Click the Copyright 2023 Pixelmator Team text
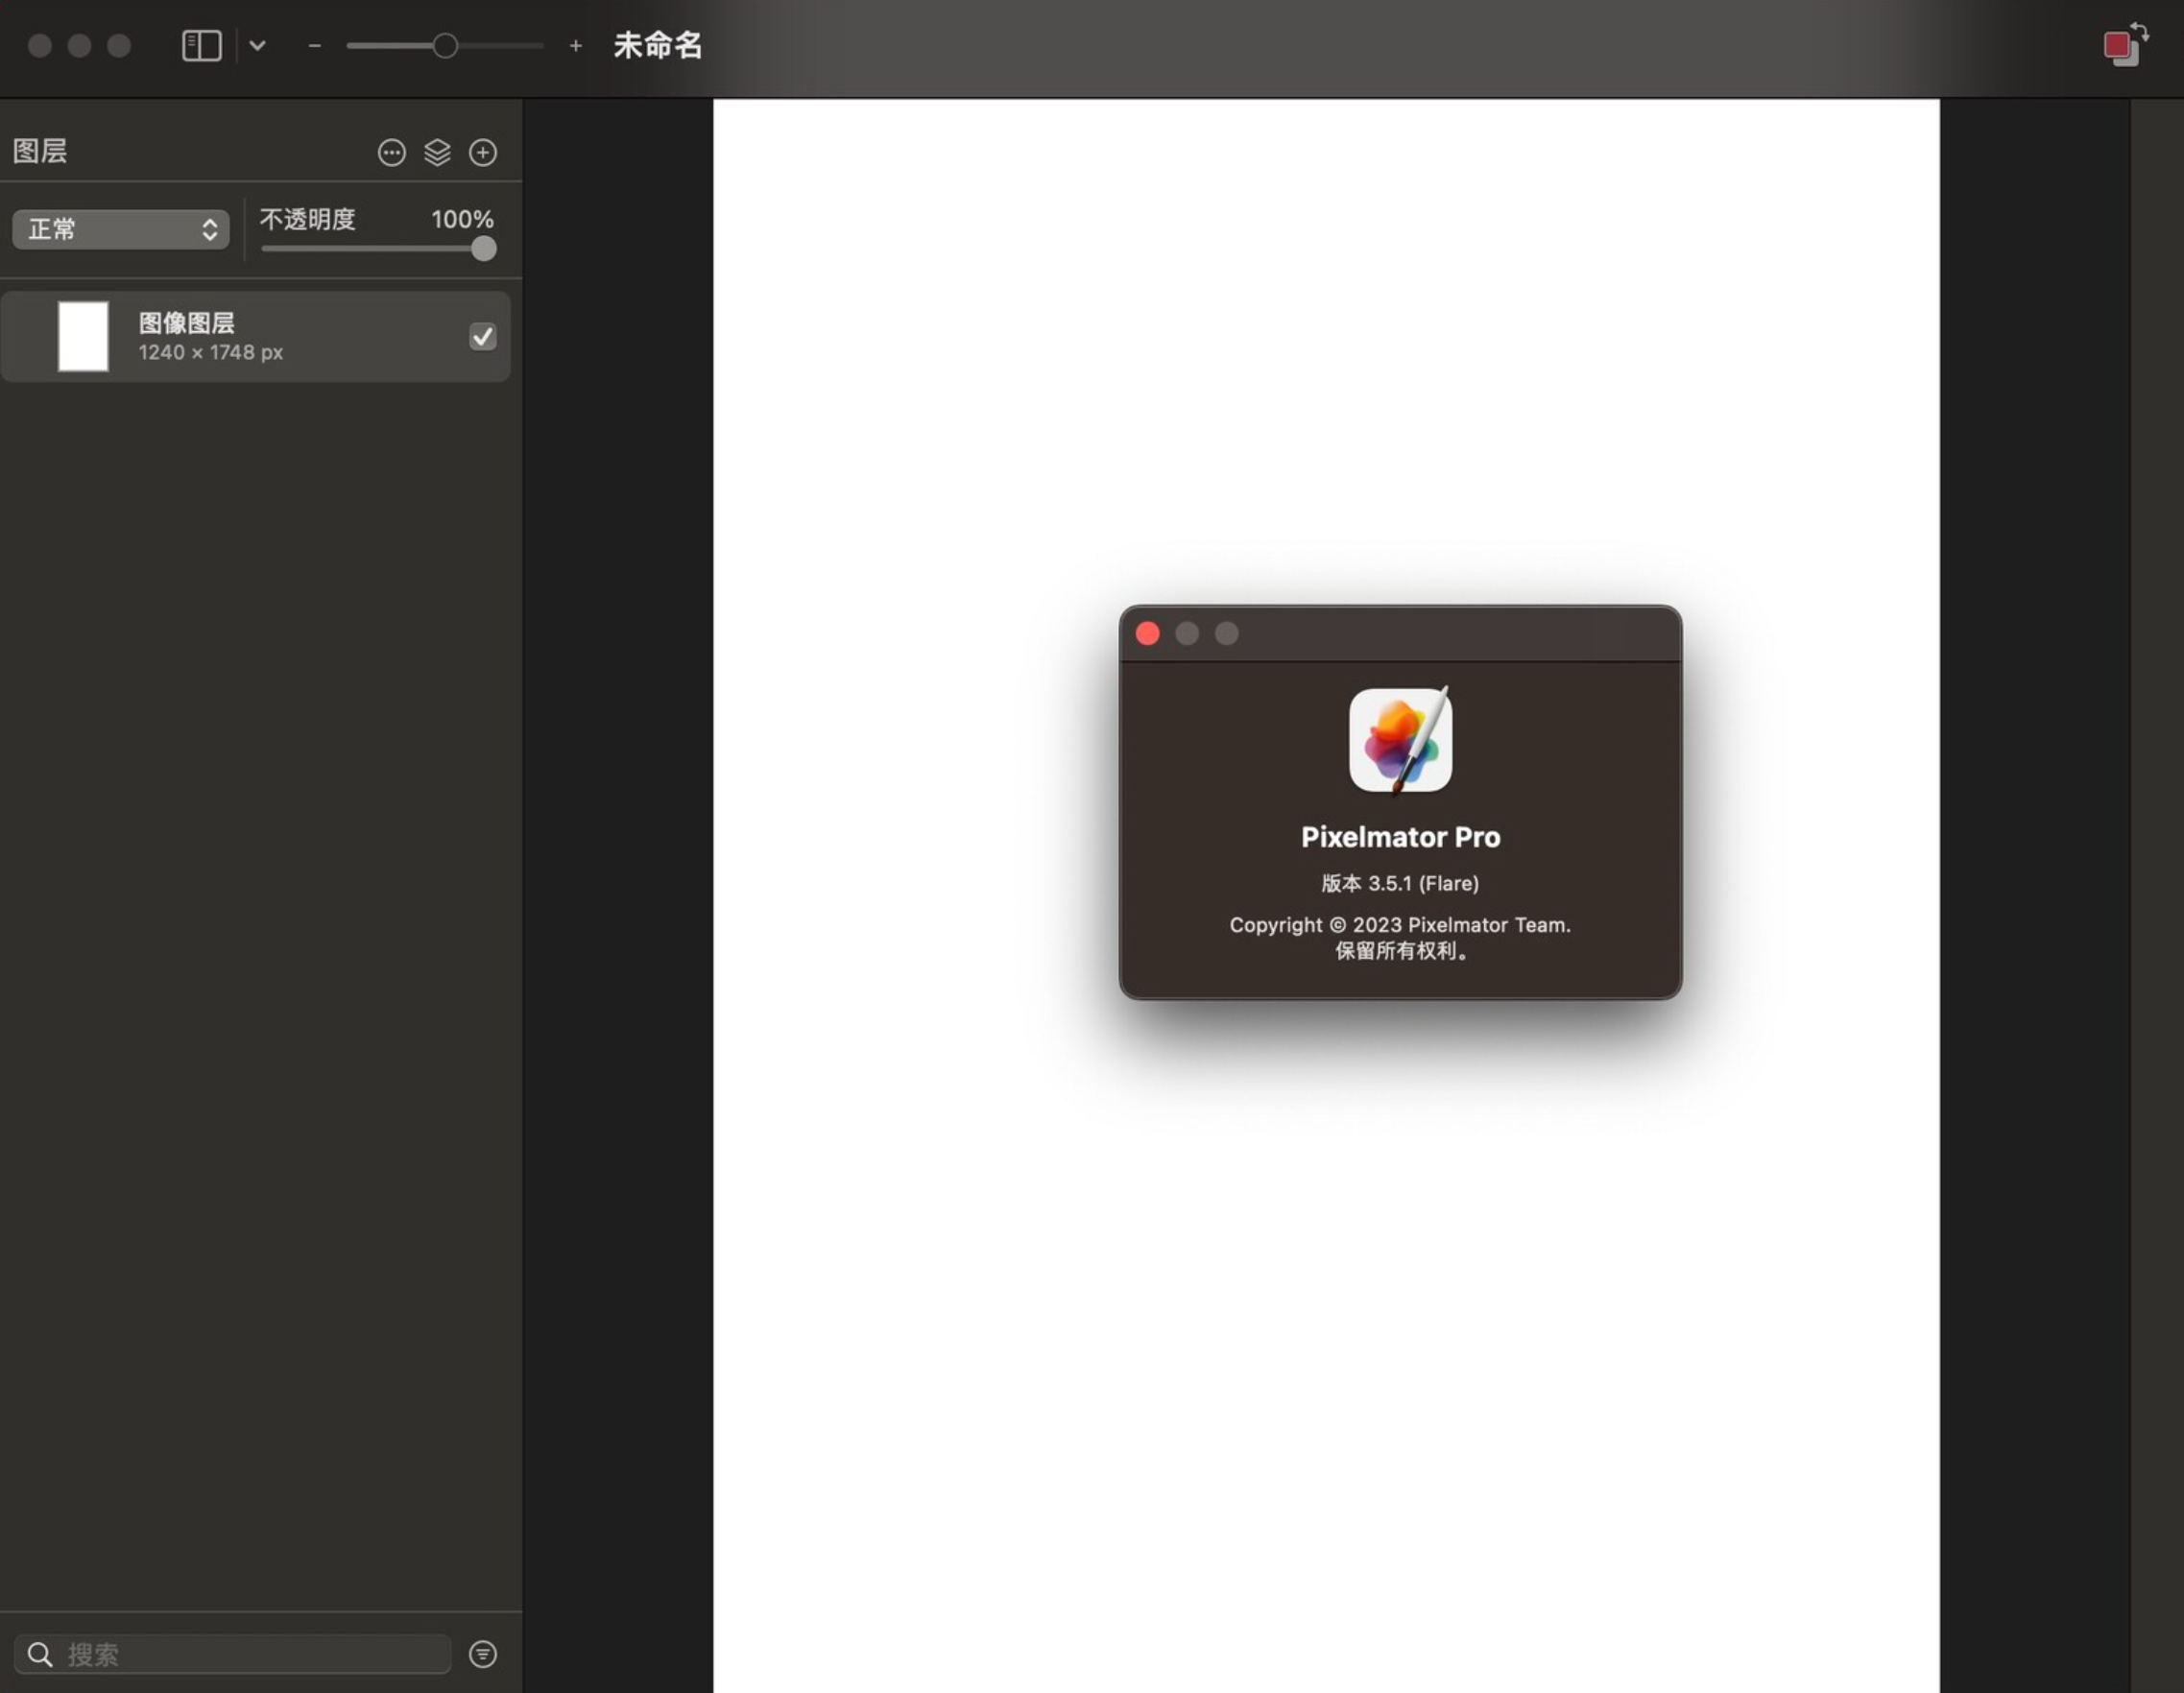 pos(1400,925)
